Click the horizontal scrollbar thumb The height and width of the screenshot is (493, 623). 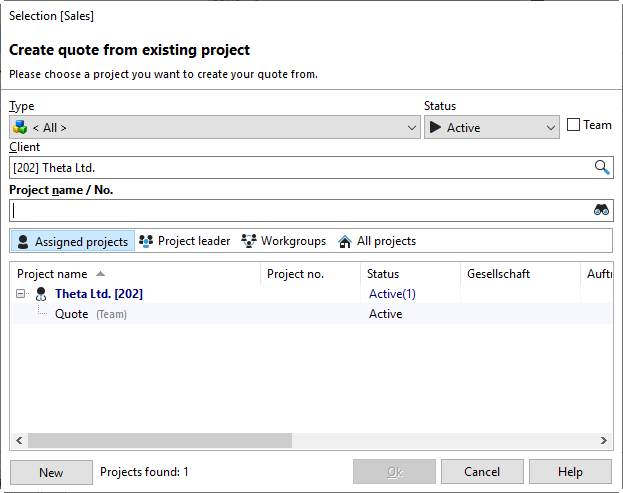coord(160,440)
